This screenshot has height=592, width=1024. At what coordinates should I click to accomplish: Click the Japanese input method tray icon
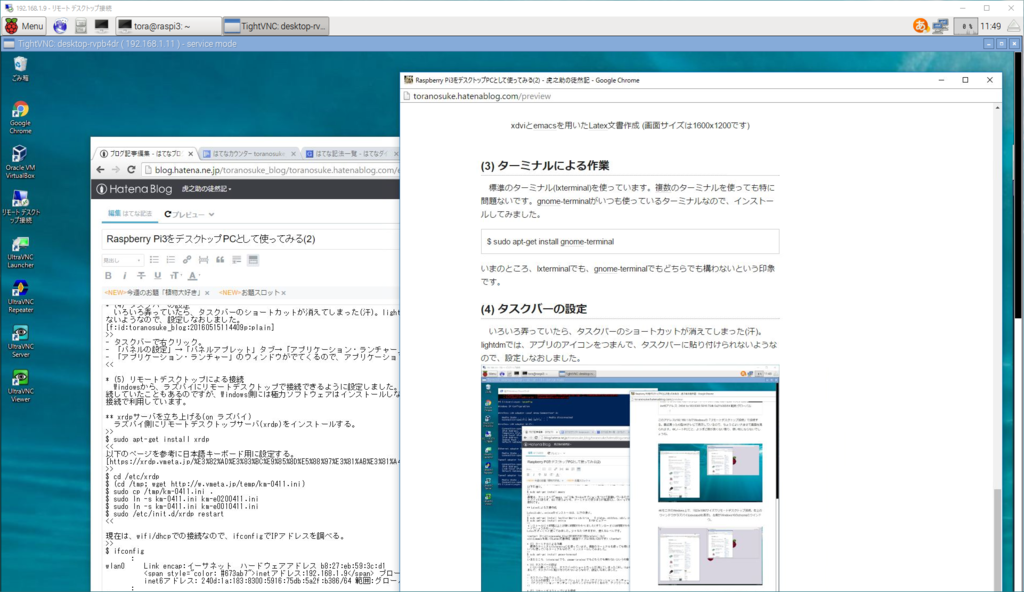click(921, 26)
